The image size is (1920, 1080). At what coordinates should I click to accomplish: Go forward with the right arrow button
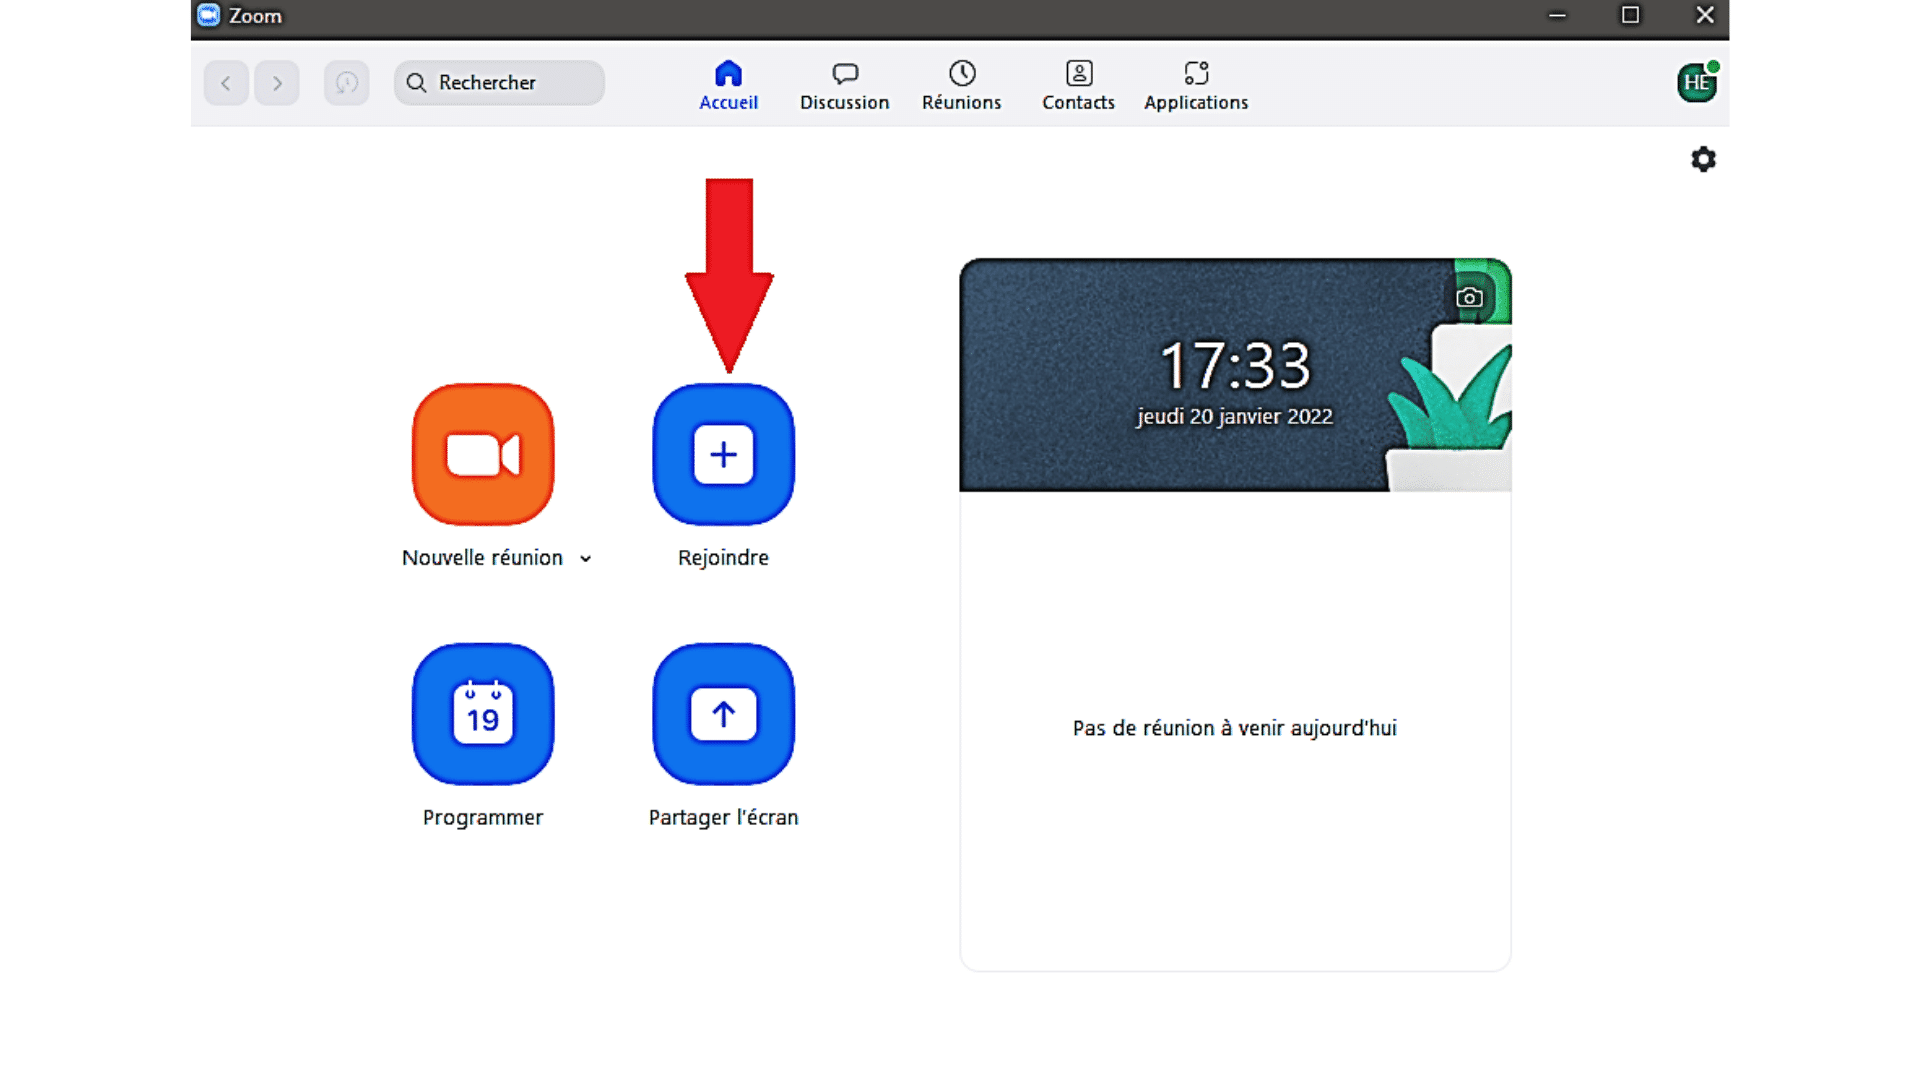[x=277, y=83]
